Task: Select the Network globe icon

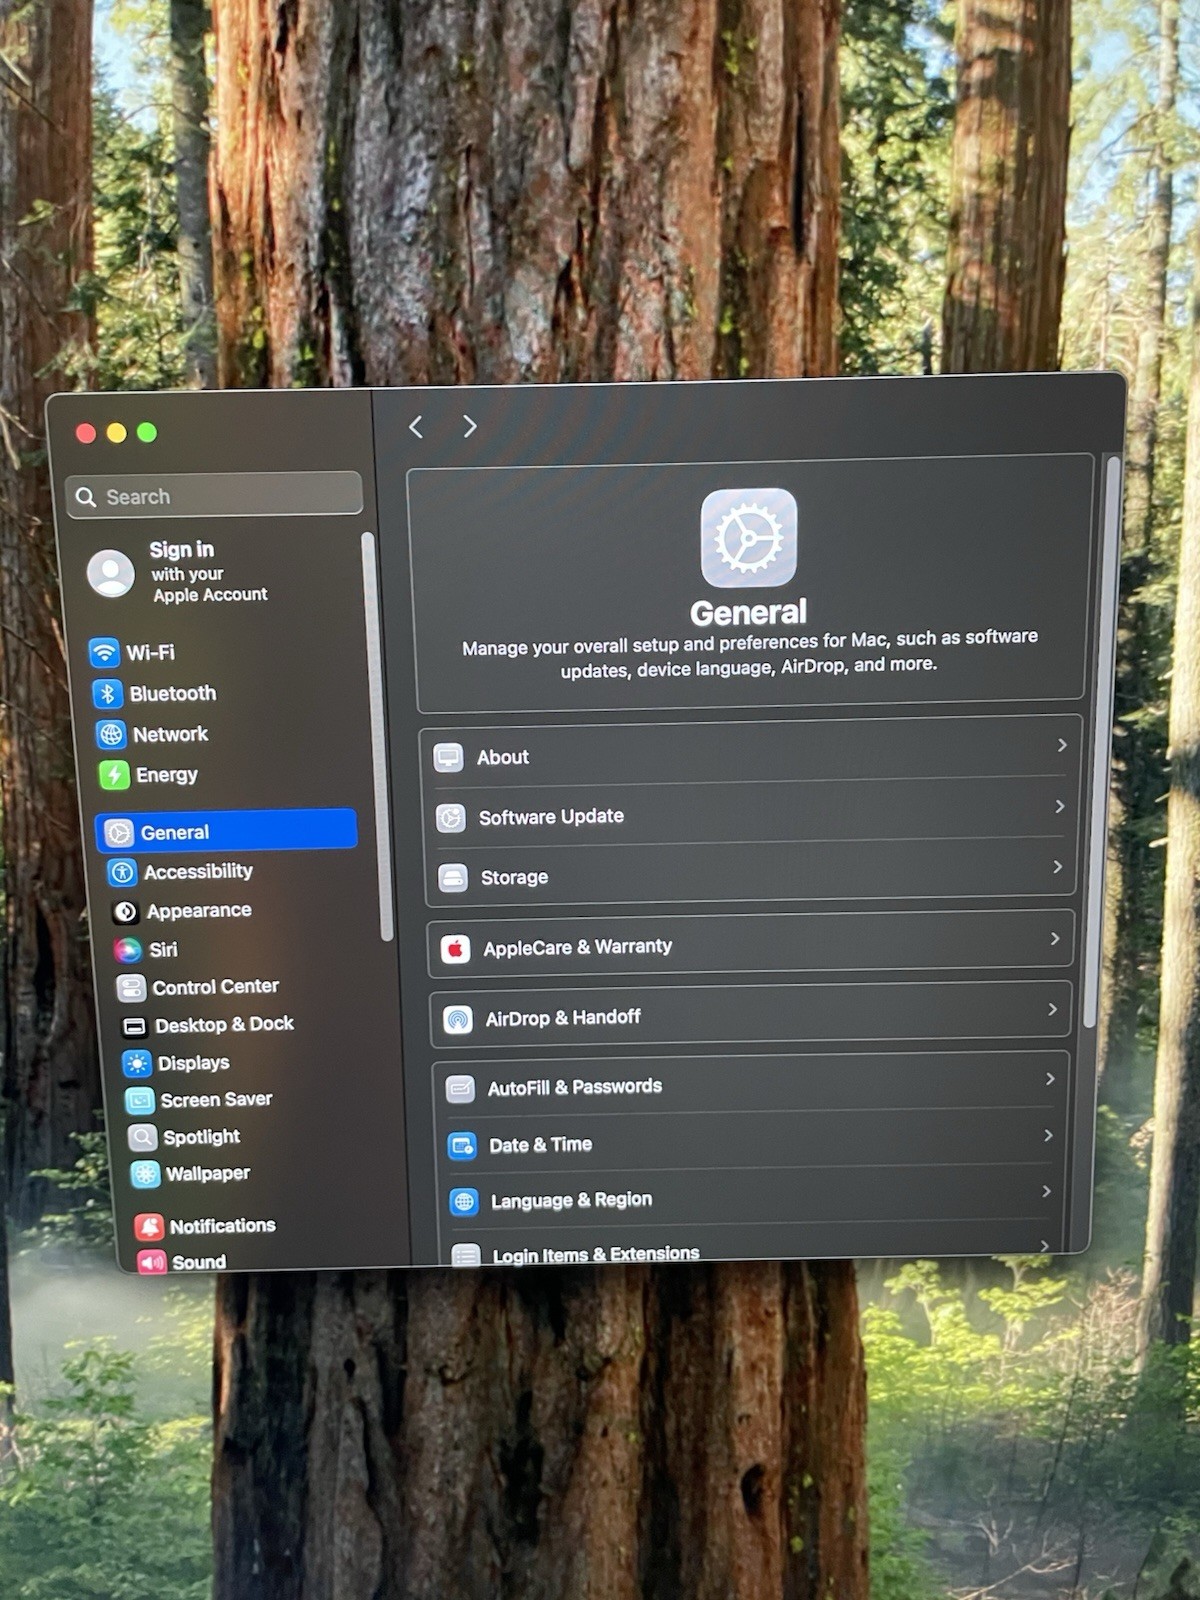Action: (x=111, y=734)
